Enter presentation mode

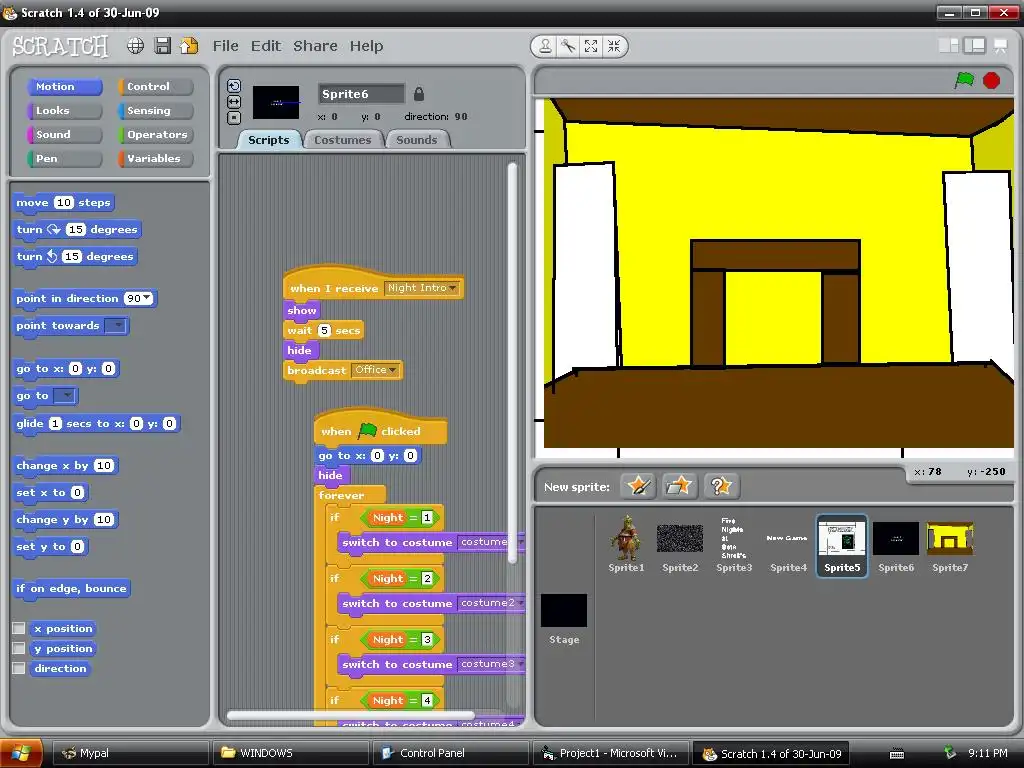(x=1000, y=46)
